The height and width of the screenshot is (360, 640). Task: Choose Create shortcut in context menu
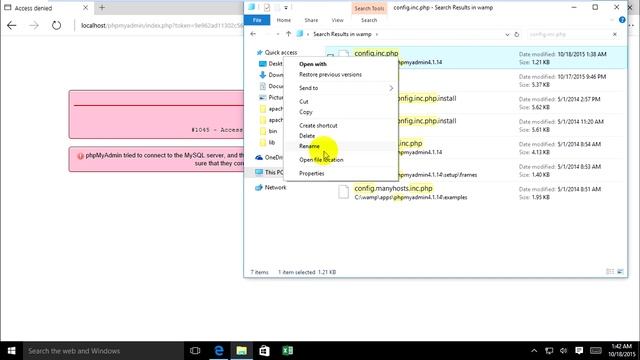click(x=318, y=126)
